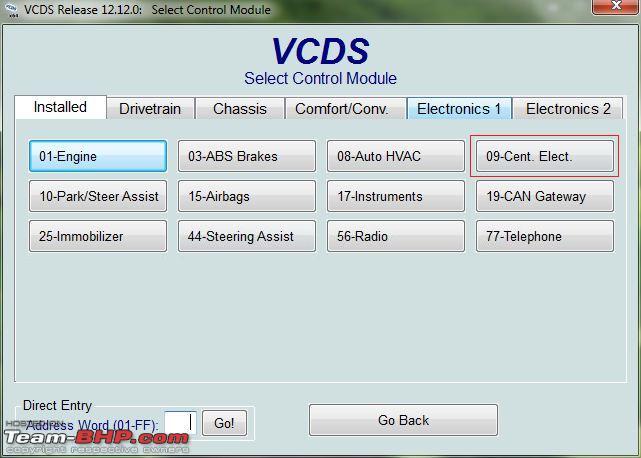Go to the Comfort/Conv. tab

click(346, 109)
